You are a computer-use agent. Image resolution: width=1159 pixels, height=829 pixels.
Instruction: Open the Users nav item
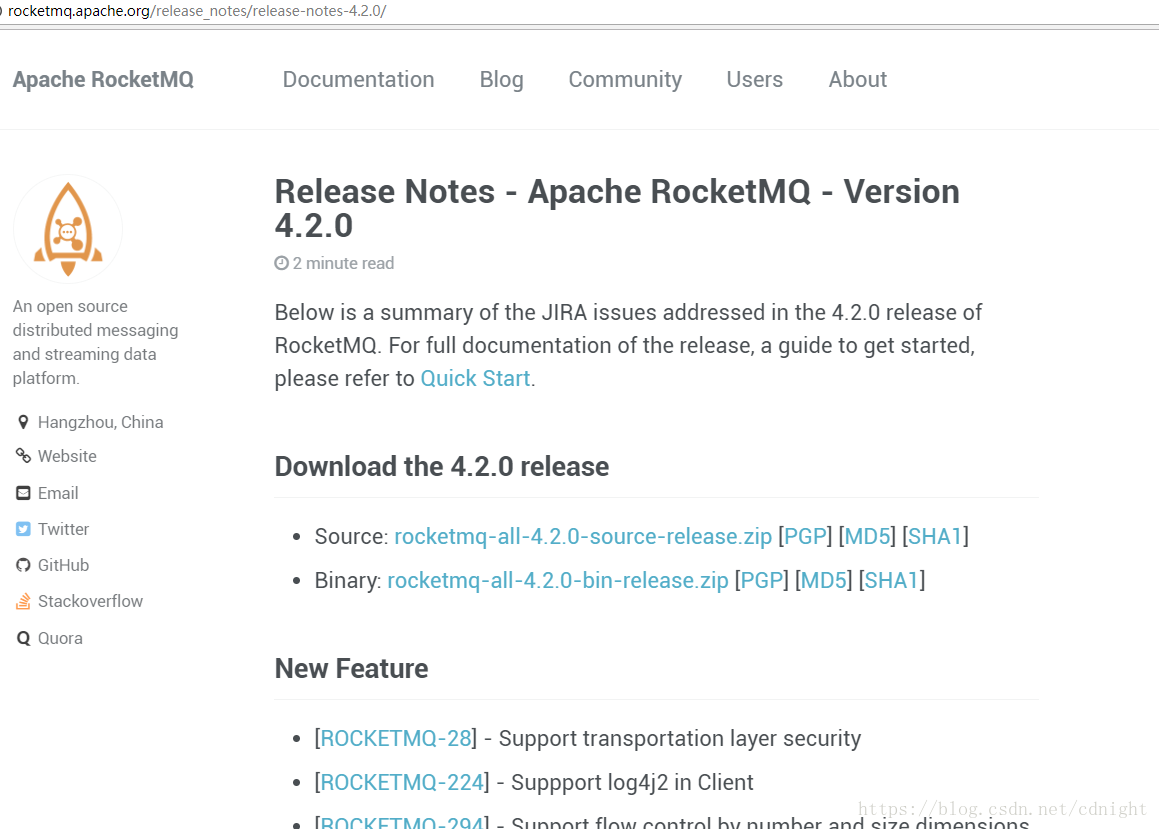(x=754, y=79)
